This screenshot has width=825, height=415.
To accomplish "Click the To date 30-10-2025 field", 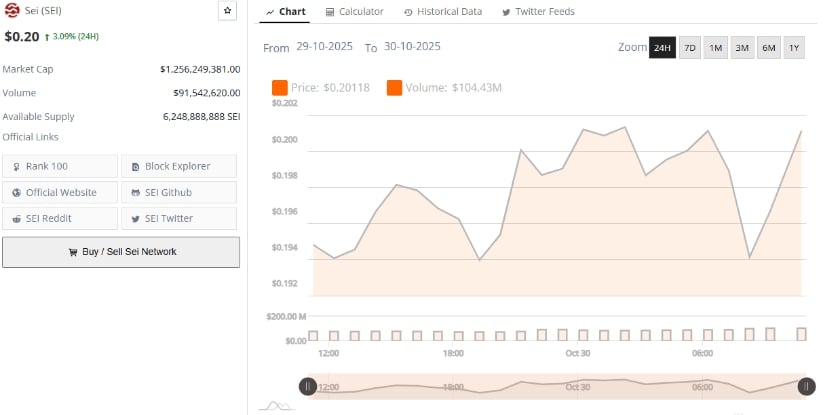I will click(x=412, y=47).
